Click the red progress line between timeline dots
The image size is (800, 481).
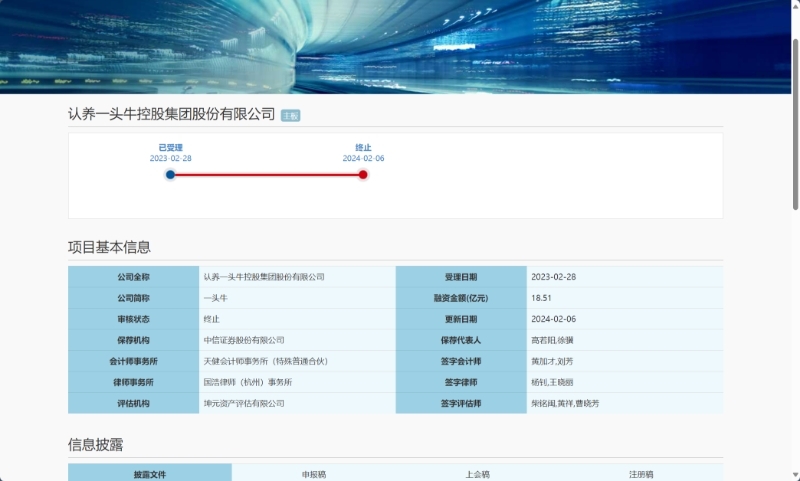click(x=266, y=175)
